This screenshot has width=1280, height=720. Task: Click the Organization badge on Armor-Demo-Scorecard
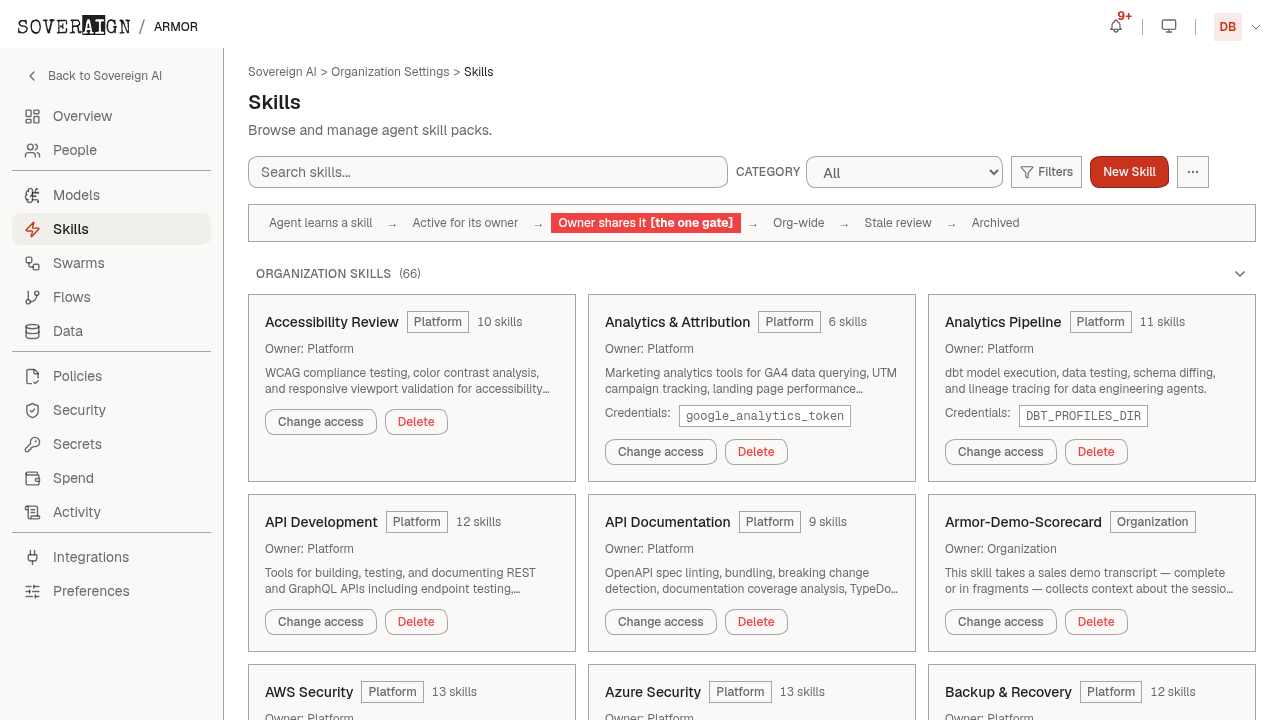(x=1153, y=522)
